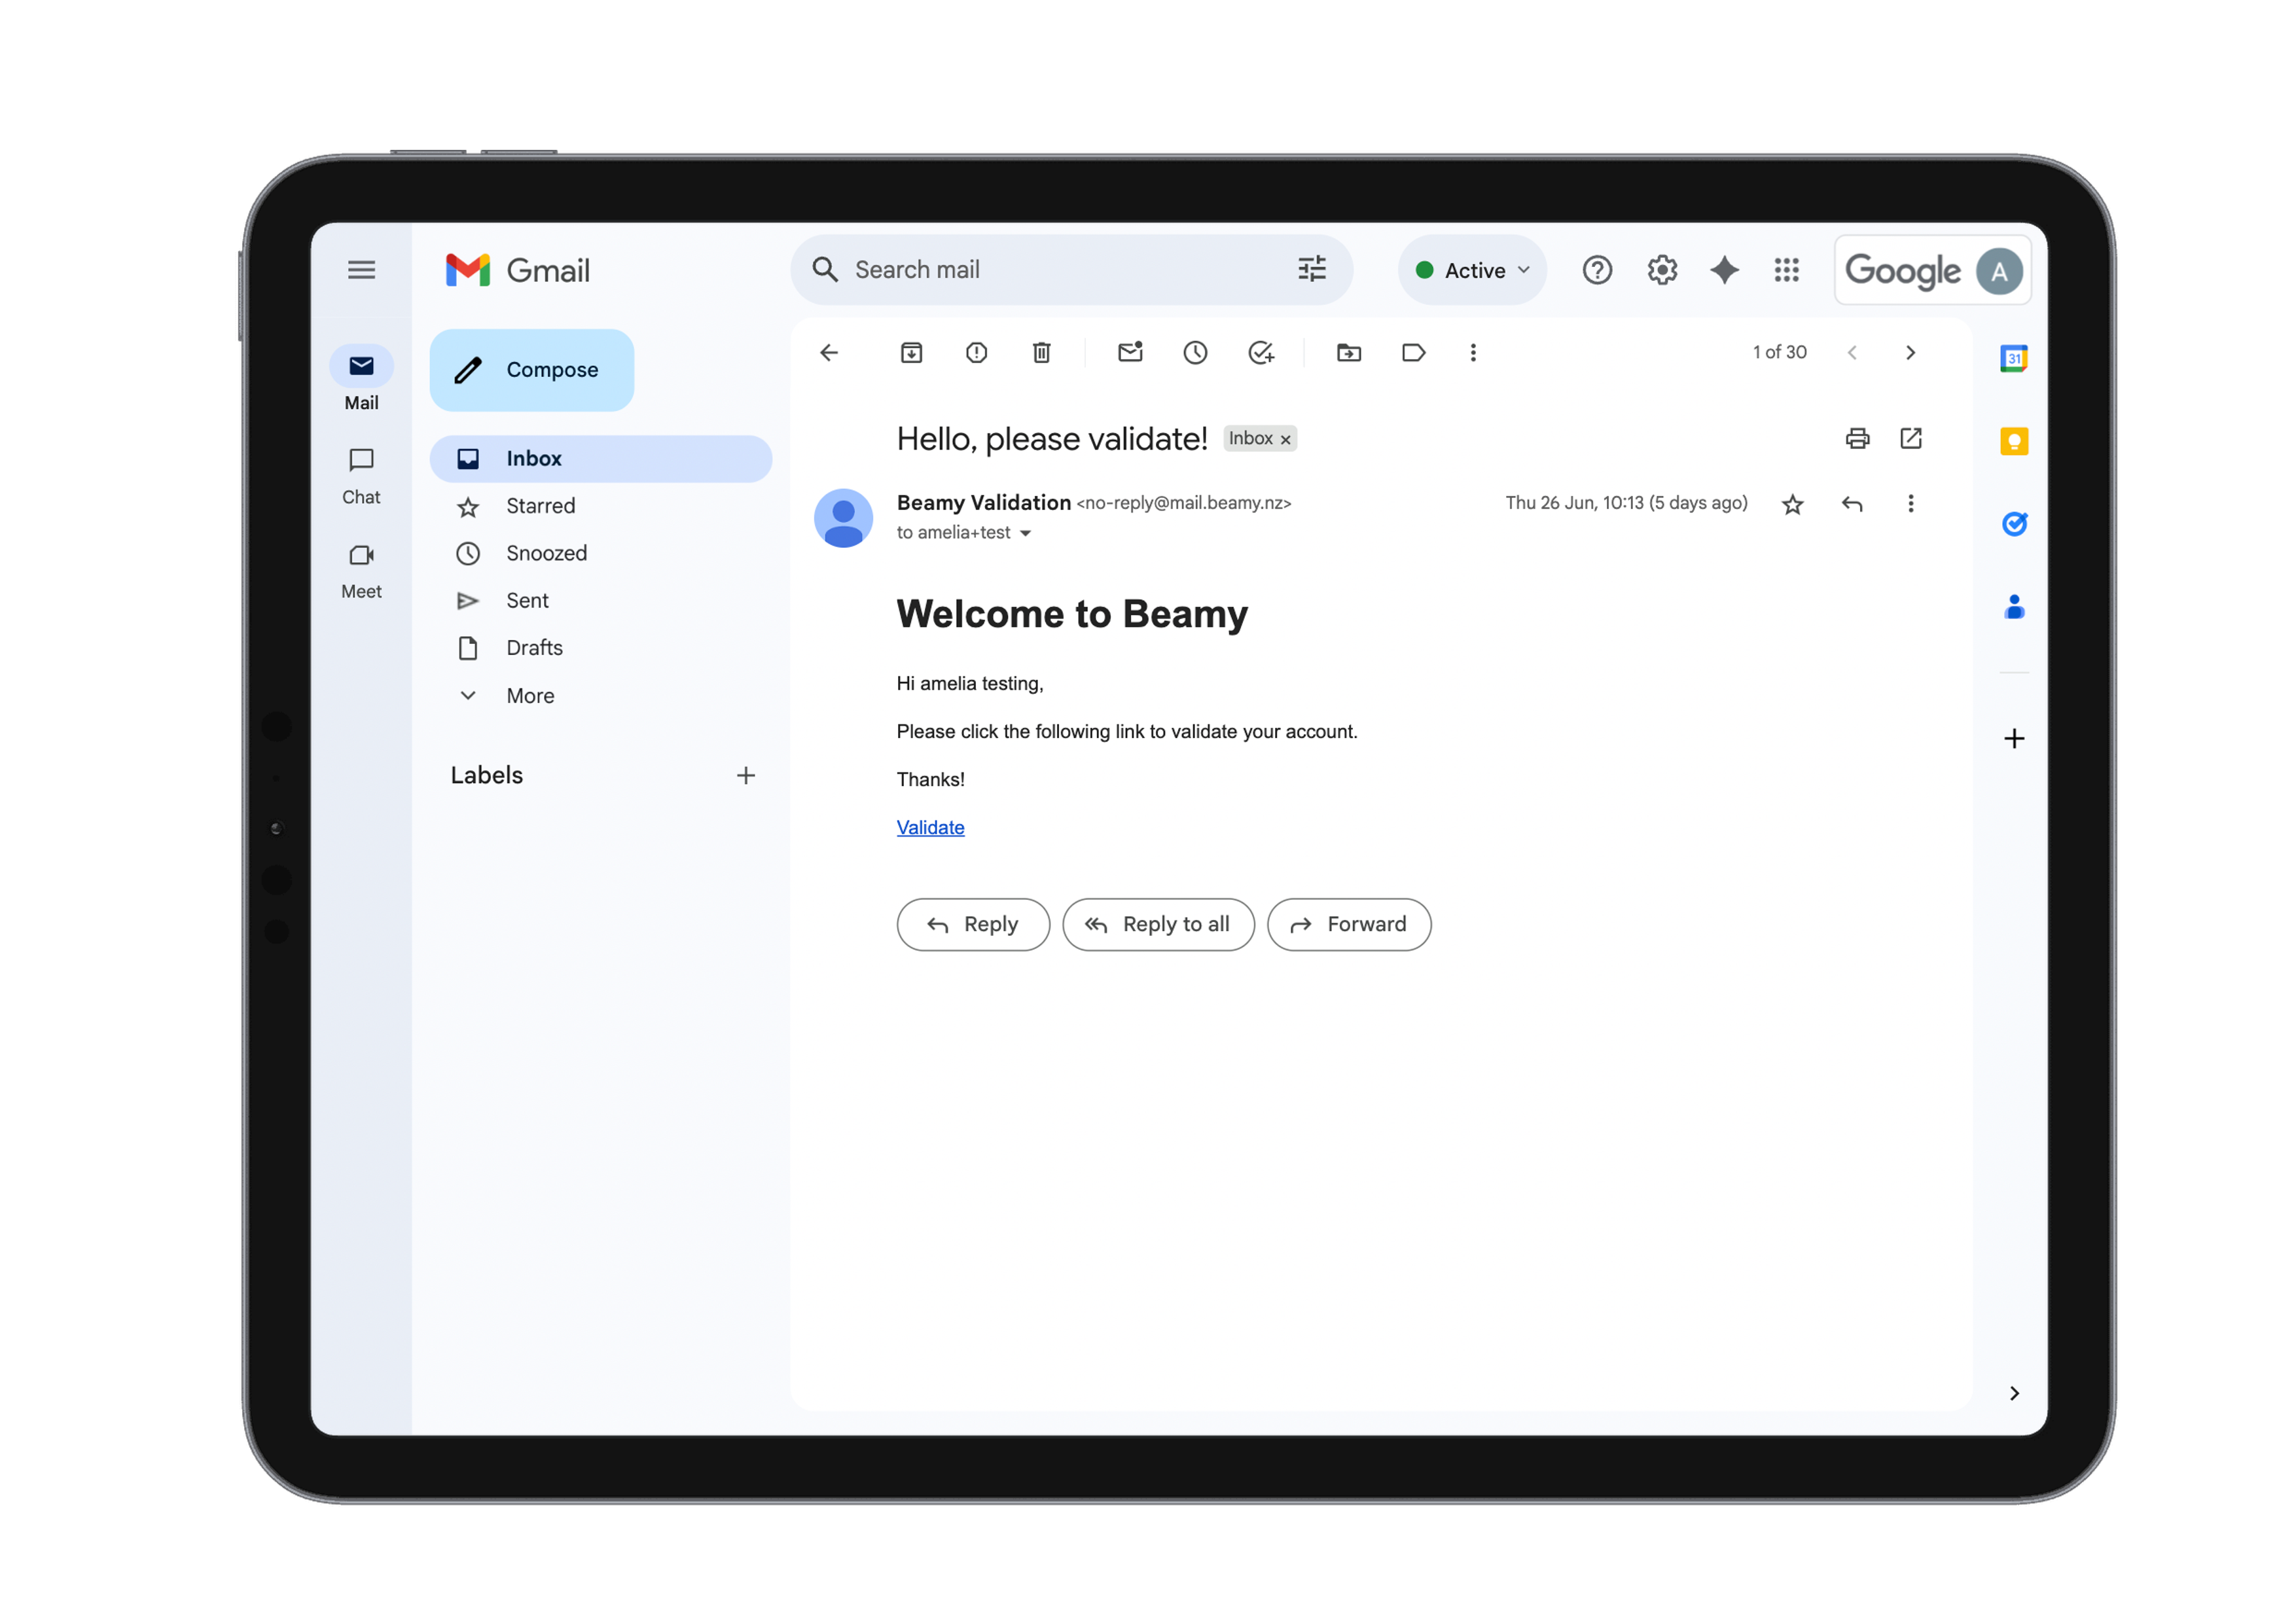The width and height of the screenshot is (2296, 1623).
Task: Report the email as spam
Action: (976, 352)
